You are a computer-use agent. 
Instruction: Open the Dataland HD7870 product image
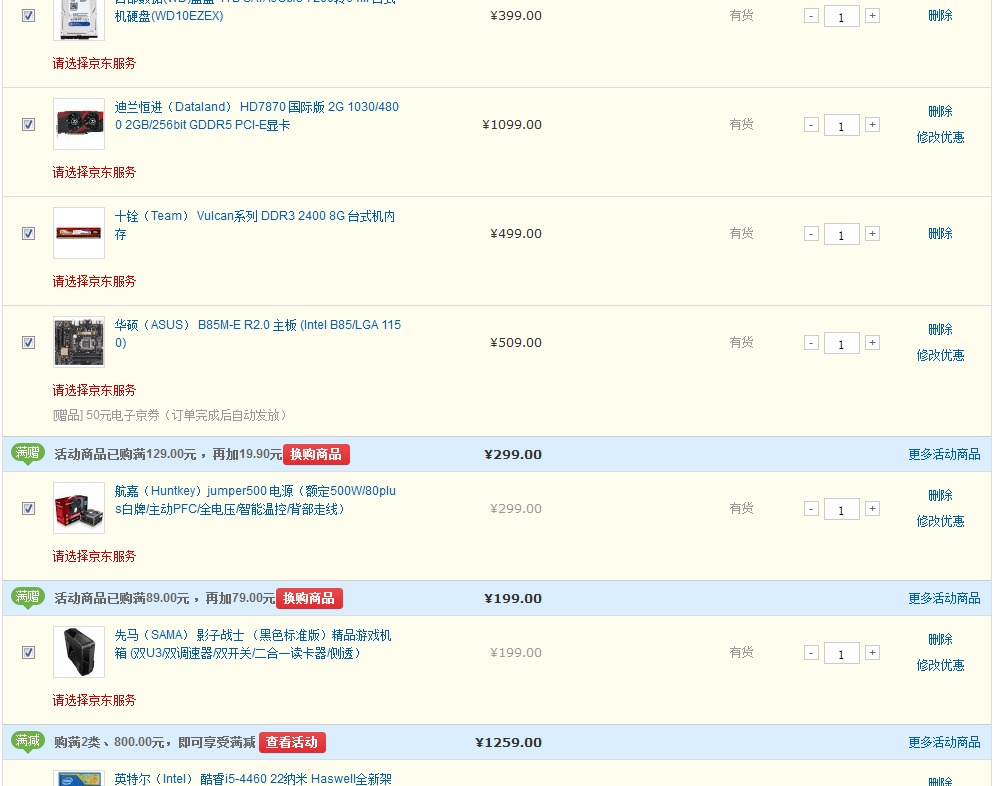(x=79, y=124)
